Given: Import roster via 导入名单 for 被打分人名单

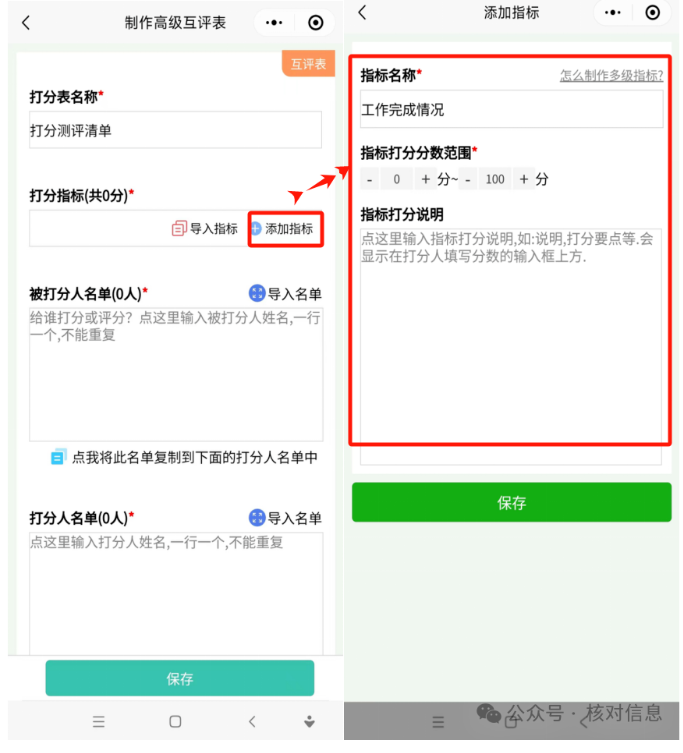Looking at the screenshot, I should [x=285, y=293].
